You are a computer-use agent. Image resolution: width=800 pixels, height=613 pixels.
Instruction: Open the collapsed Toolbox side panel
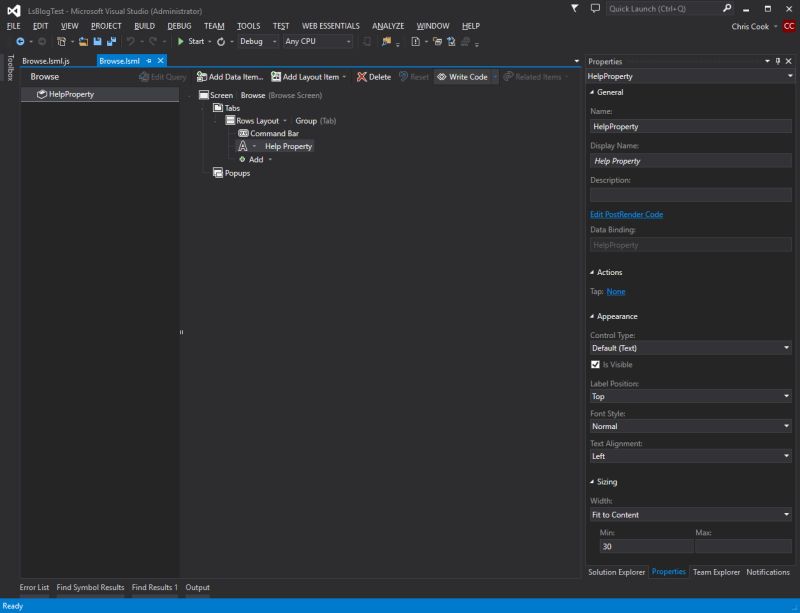tap(10, 67)
